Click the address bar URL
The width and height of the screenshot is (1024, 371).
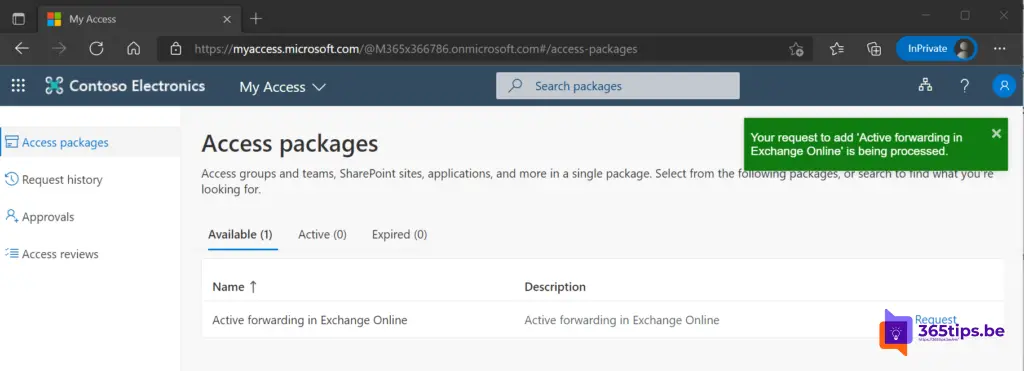[415, 49]
